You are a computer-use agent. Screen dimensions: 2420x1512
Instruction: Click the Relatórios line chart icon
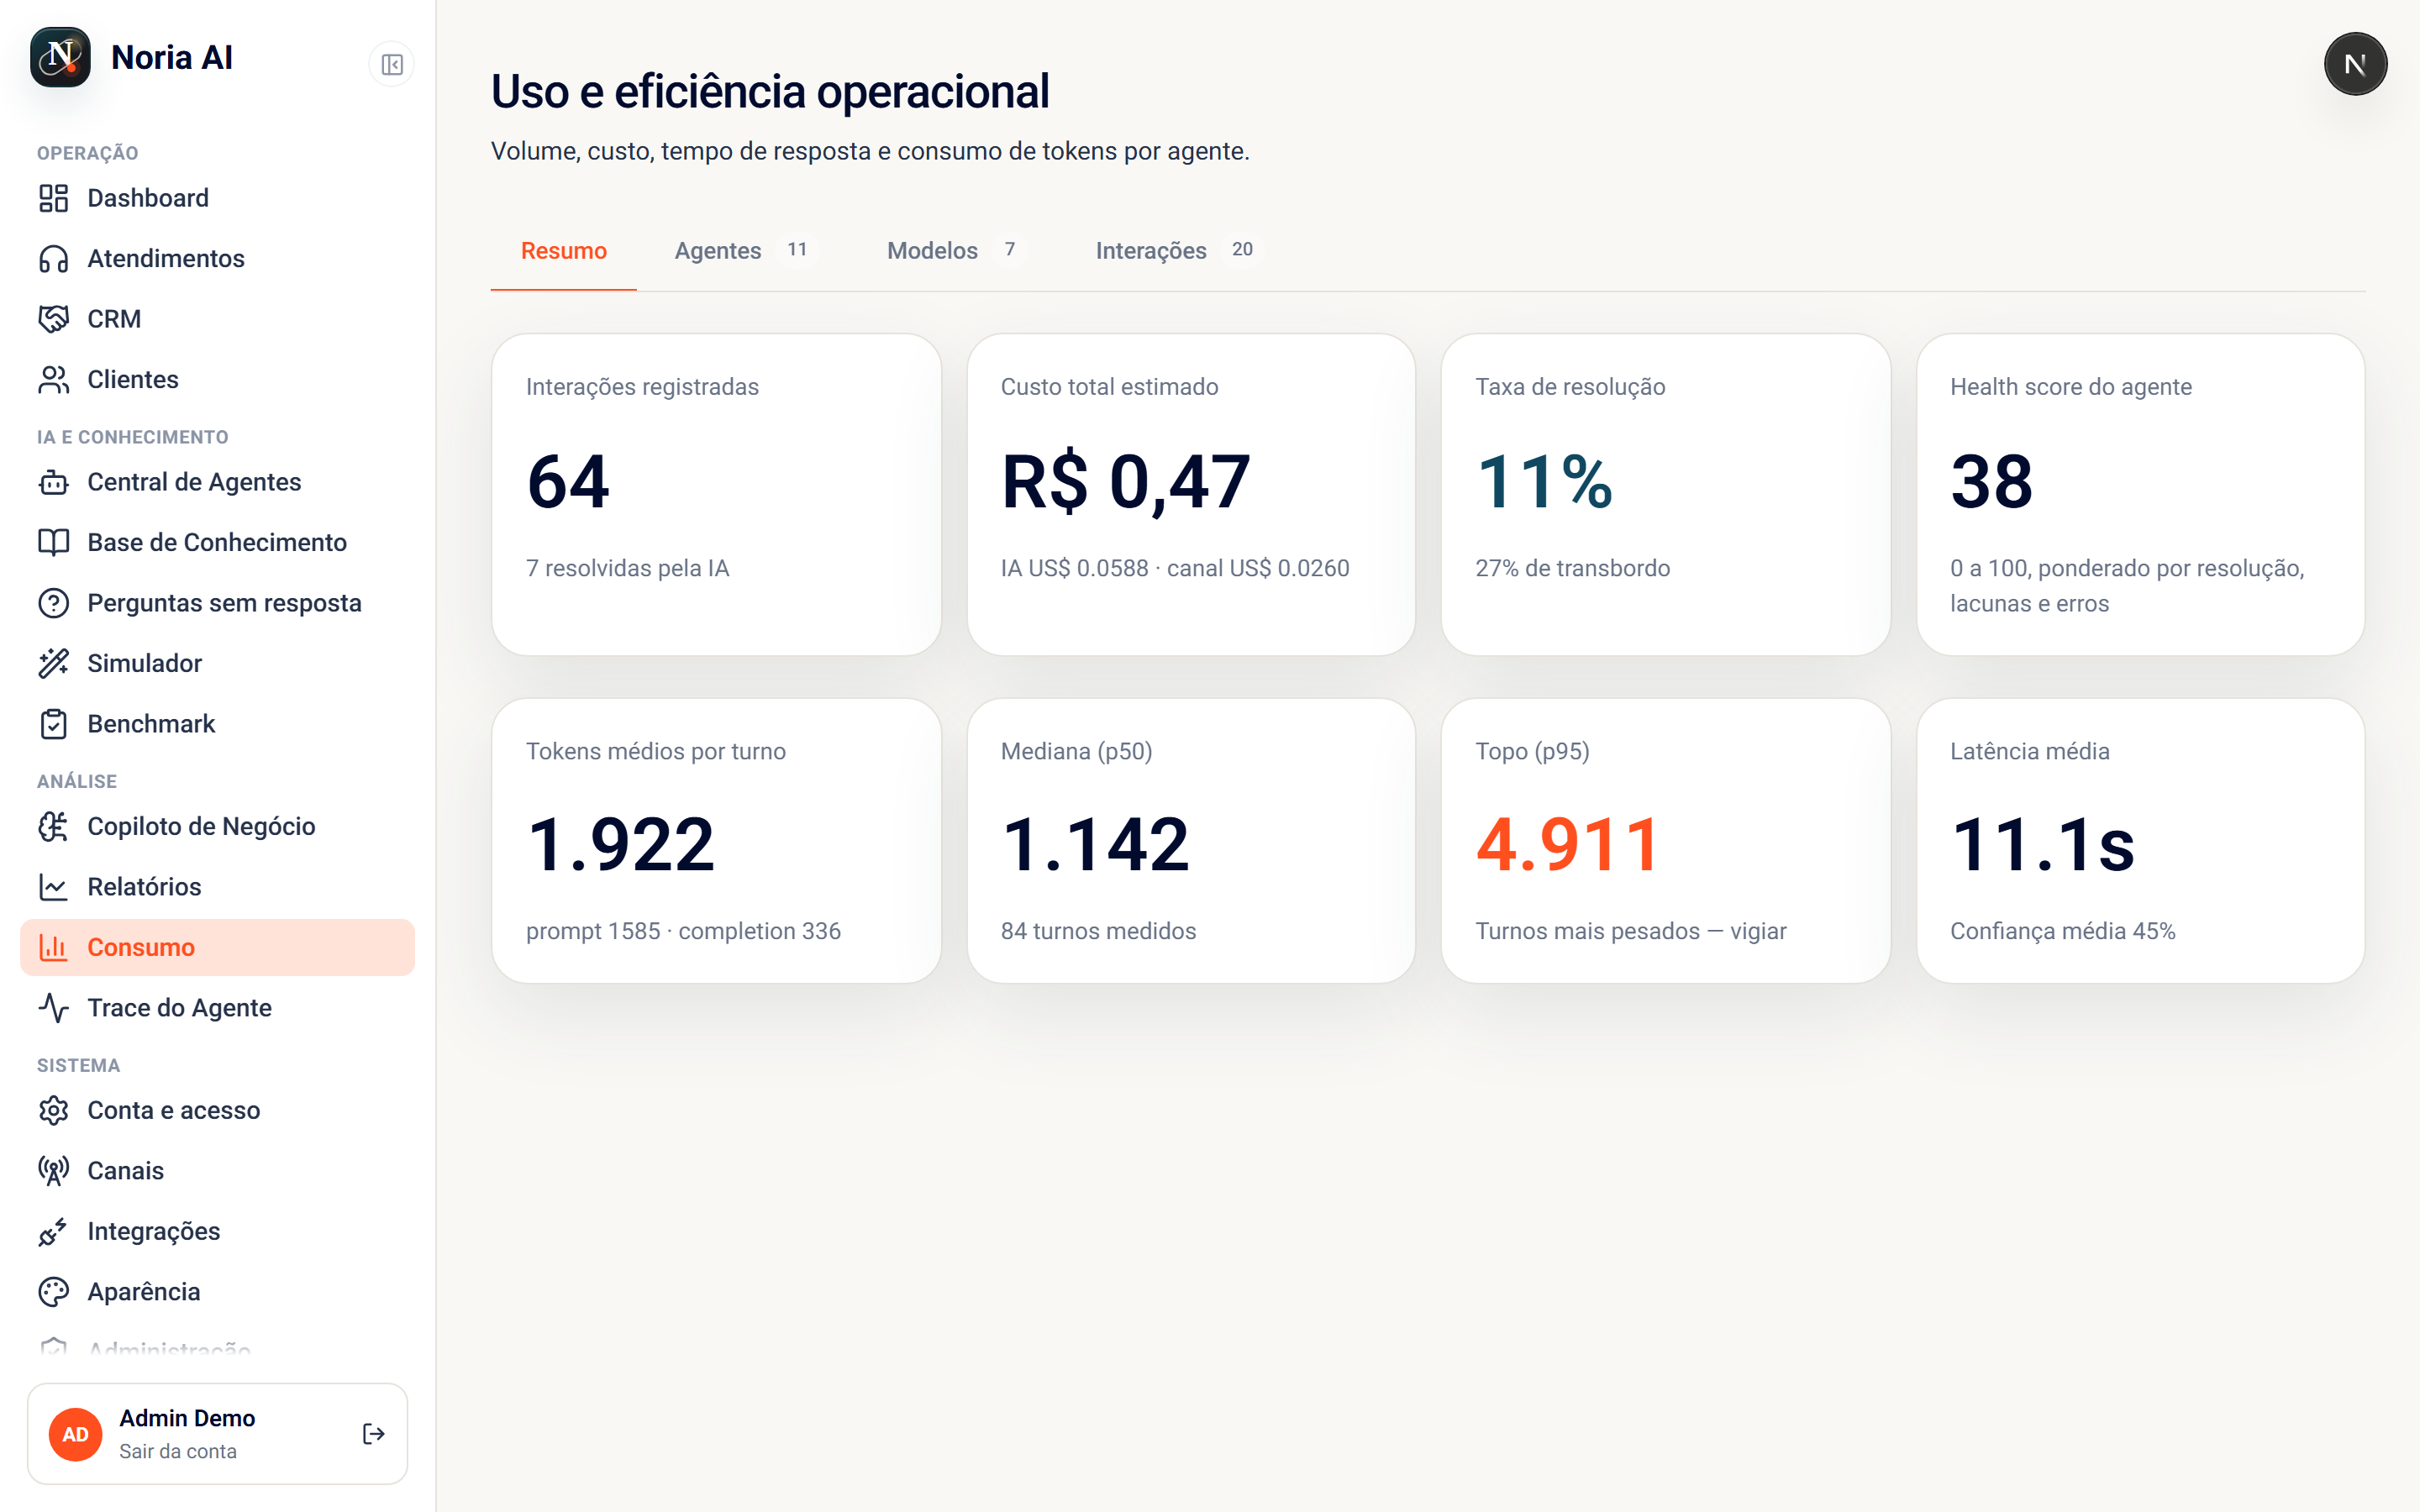(54, 887)
